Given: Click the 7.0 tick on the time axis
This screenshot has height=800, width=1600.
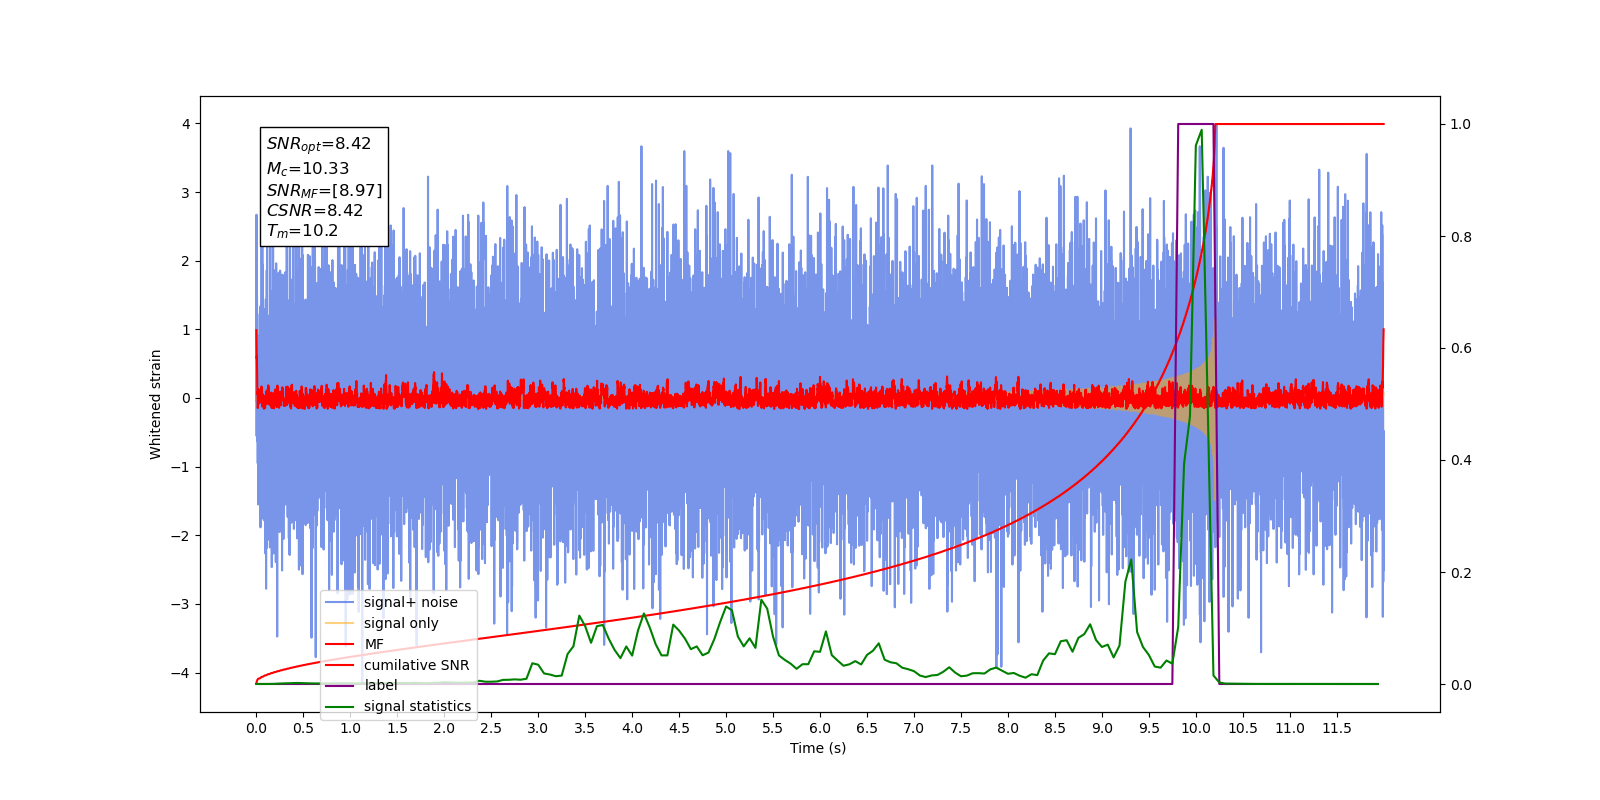Looking at the screenshot, I should point(914,728).
